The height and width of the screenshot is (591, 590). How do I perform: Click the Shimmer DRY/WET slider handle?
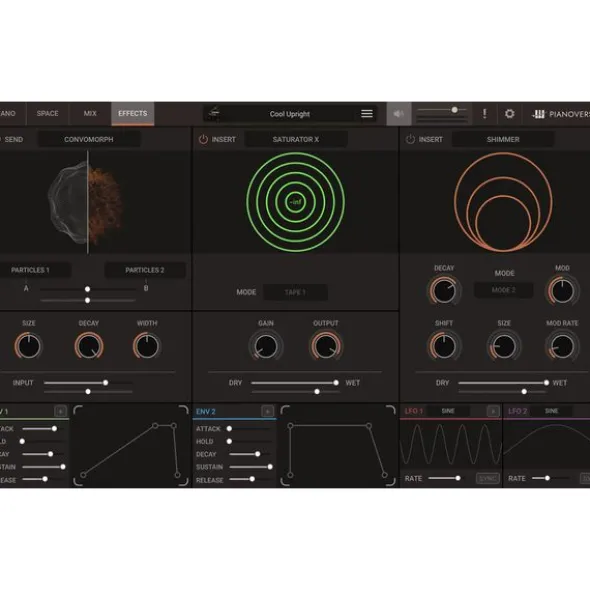point(546,383)
